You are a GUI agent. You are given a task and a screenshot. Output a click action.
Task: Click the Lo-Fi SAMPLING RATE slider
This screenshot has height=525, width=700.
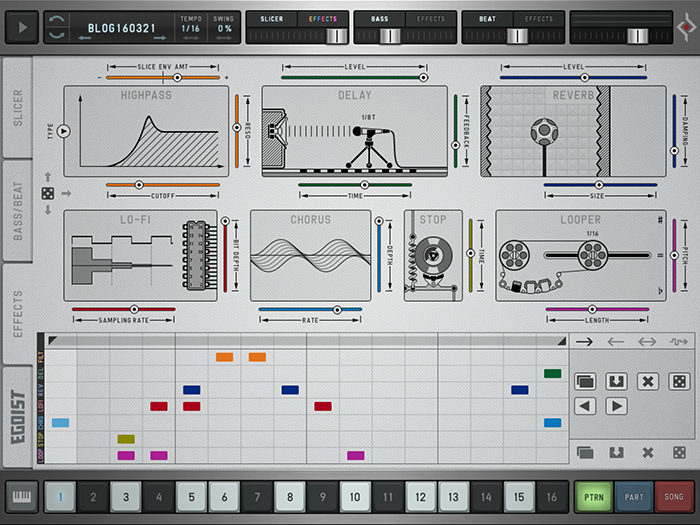(x=124, y=309)
